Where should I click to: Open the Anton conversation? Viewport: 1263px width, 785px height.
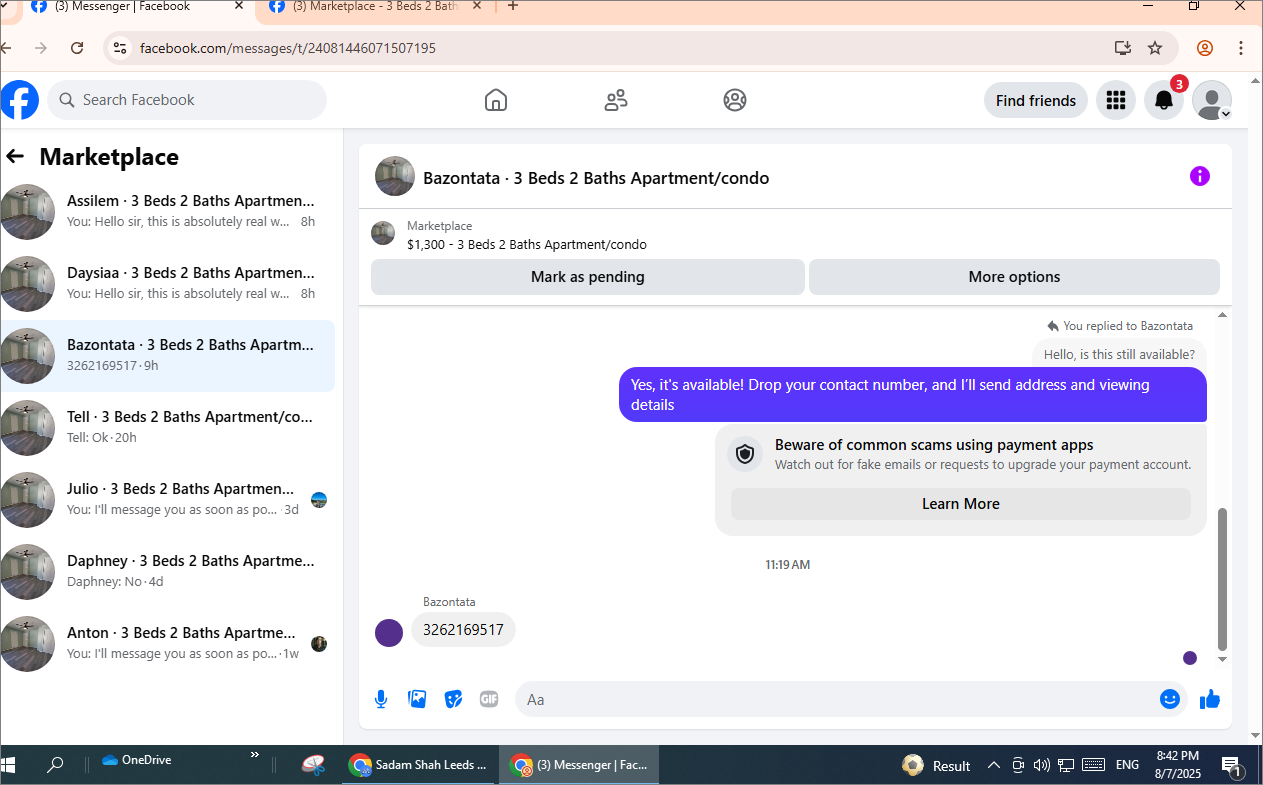click(x=167, y=643)
